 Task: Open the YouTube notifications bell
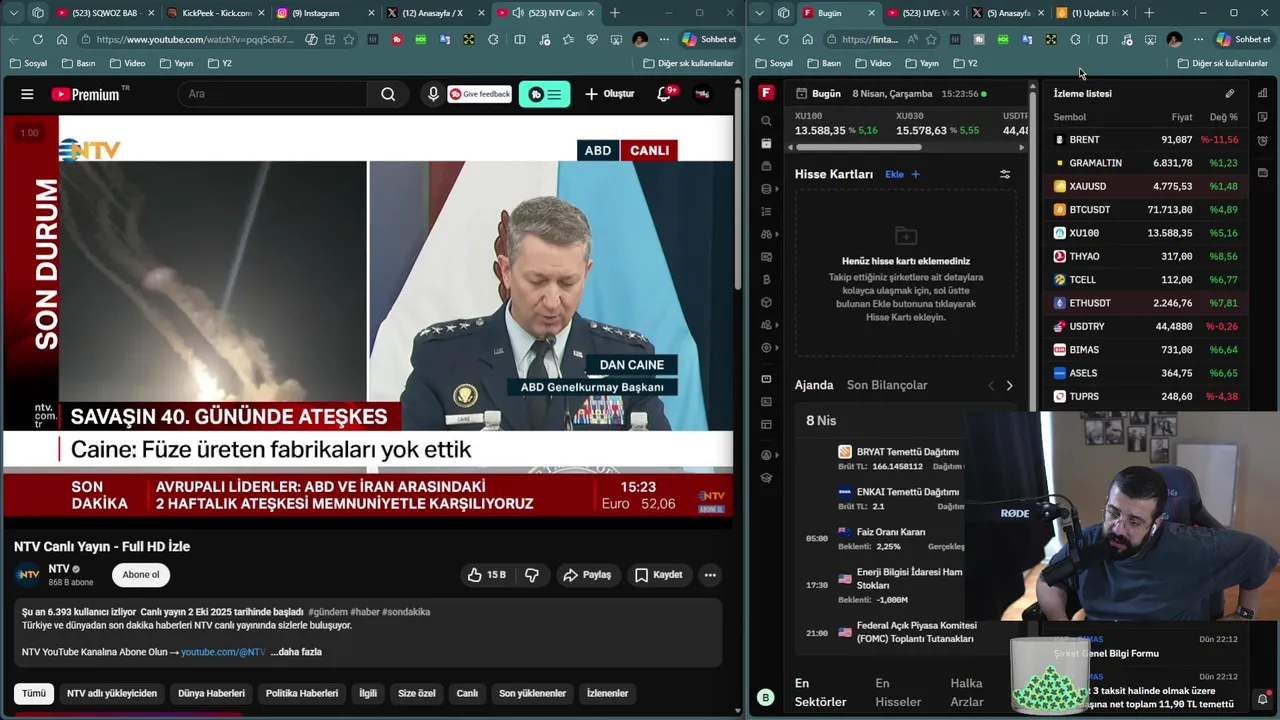pos(664,94)
